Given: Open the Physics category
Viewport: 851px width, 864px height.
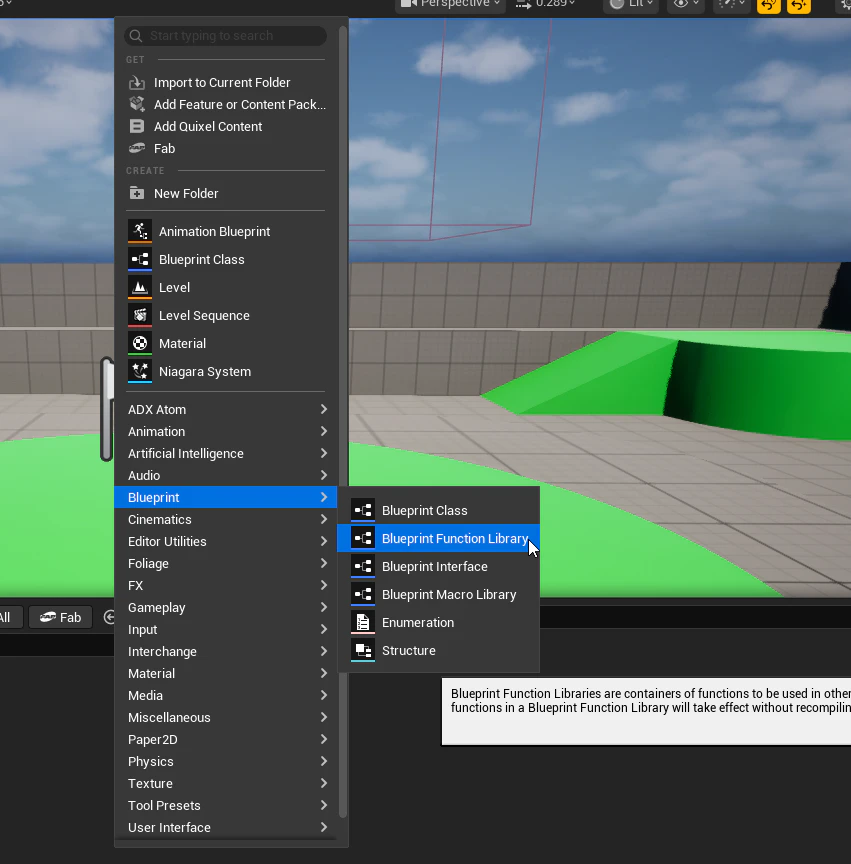Looking at the screenshot, I should (x=225, y=762).
